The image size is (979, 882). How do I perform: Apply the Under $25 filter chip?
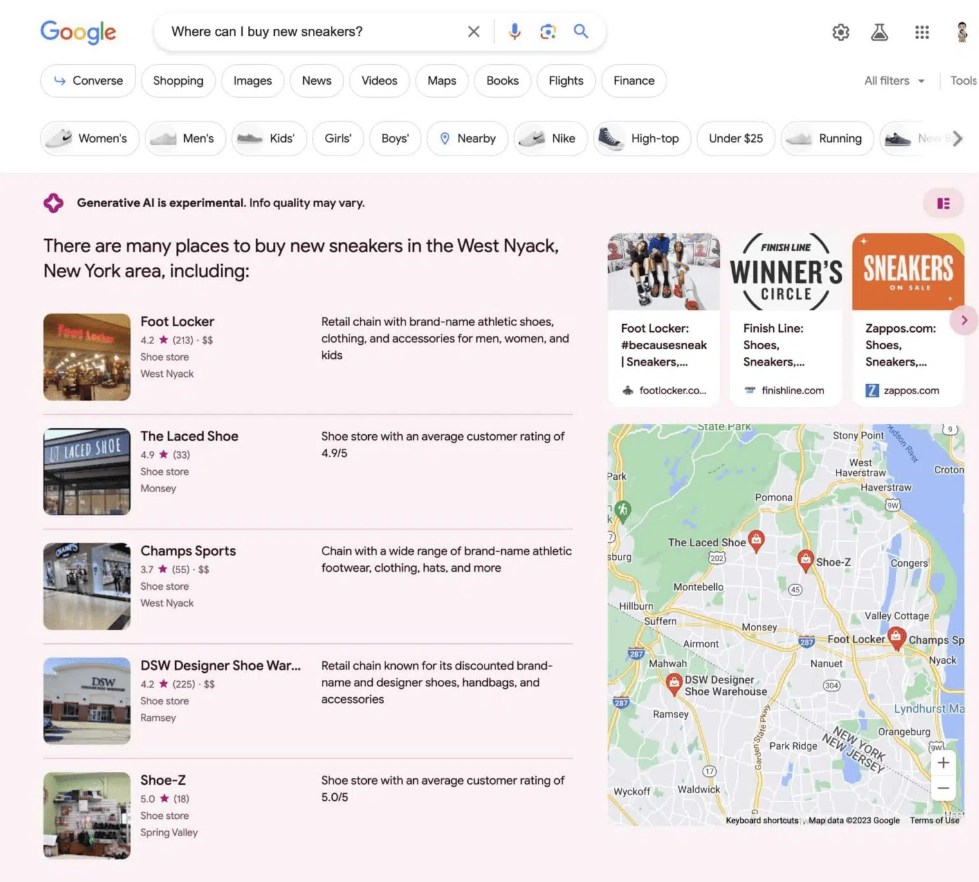[x=735, y=139]
